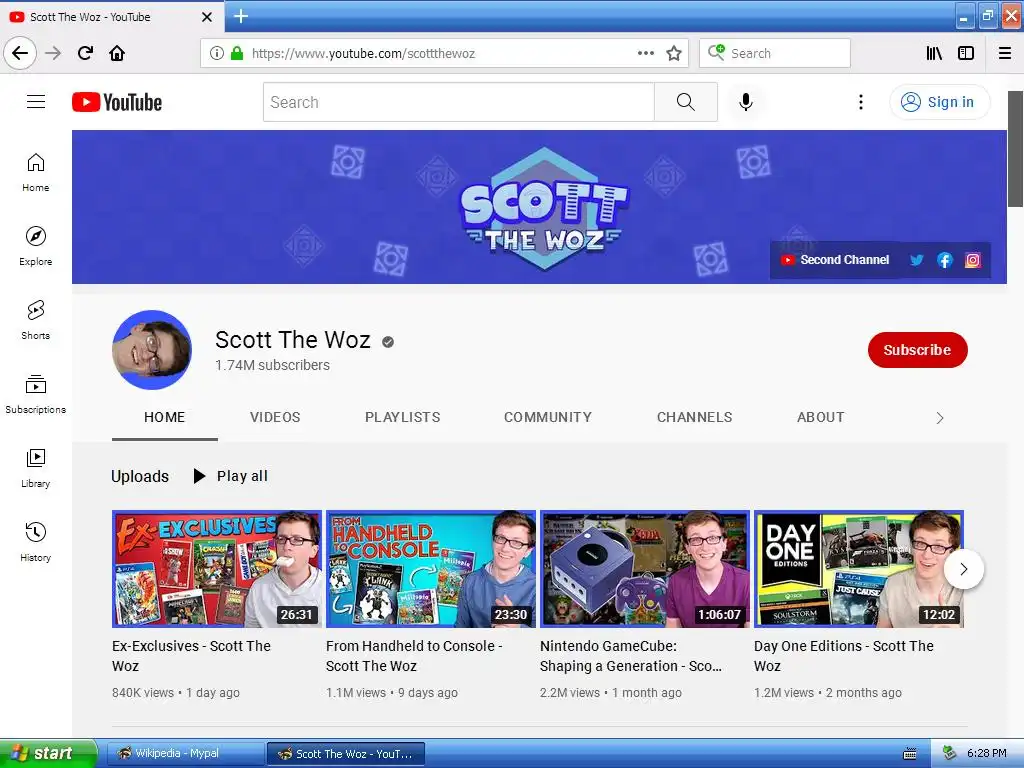This screenshot has height=768, width=1024.
Task: Open Shorts in the YouTube sidebar
Action: point(36,320)
